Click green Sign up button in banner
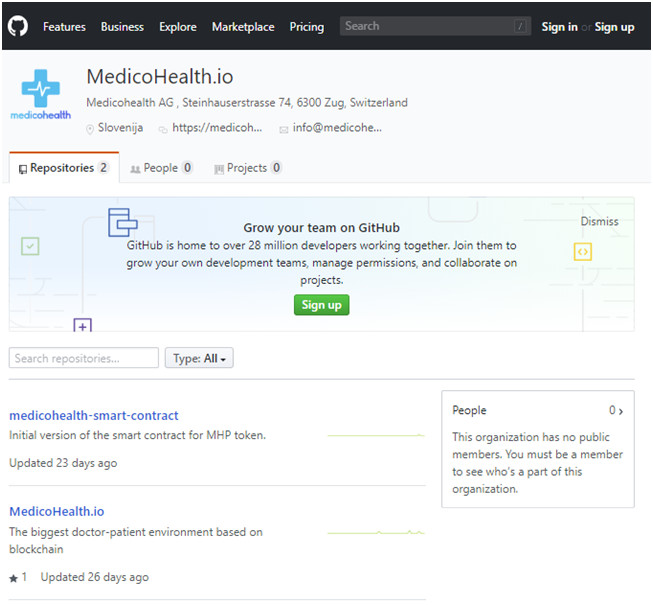The height and width of the screenshot is (605, 653). 322,305
